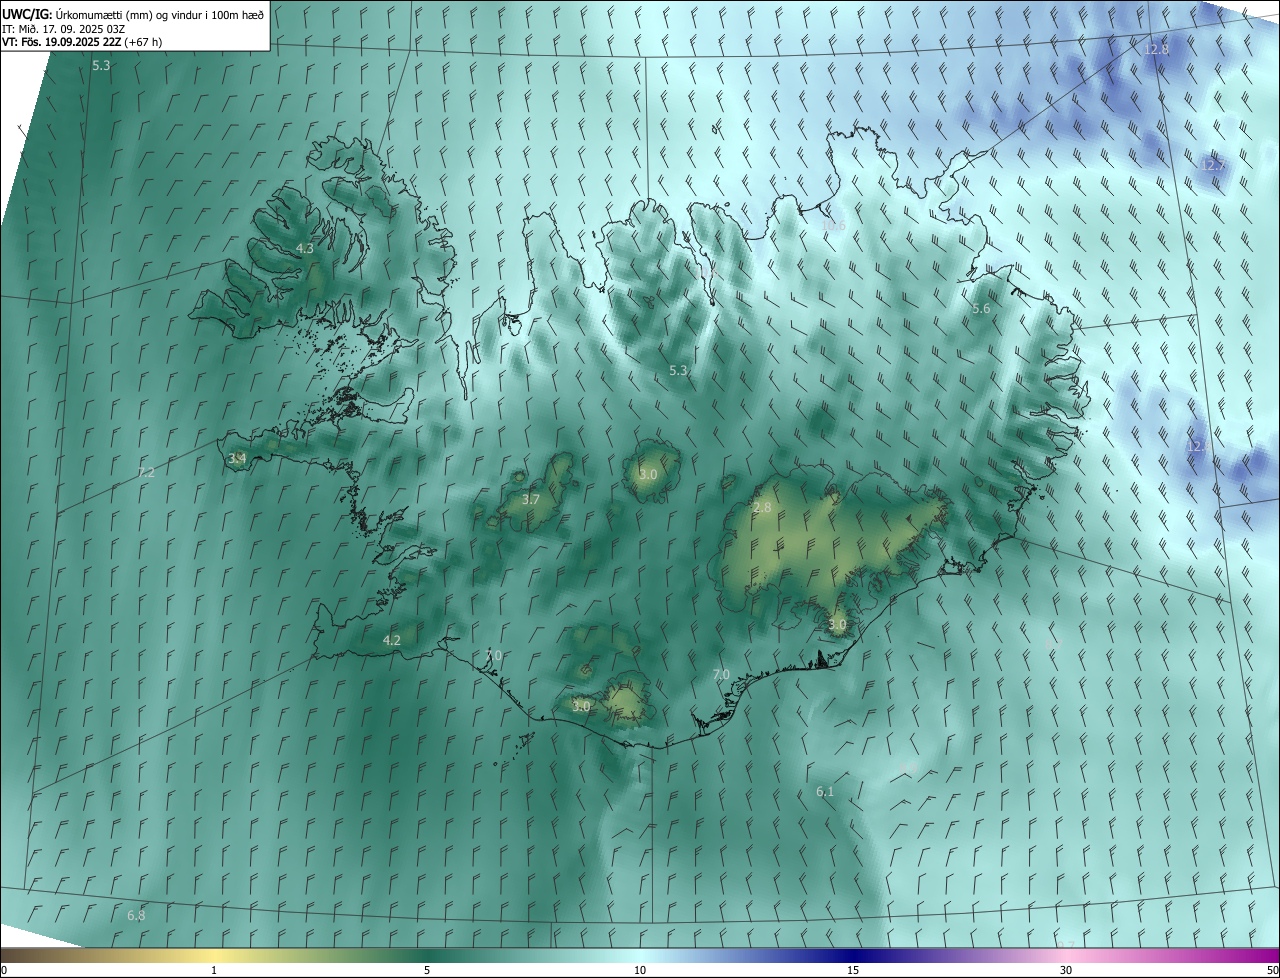The height and width of the screenshot is (978, 1280).
Task: Click the 12.8 value label over the sea
Action: click(x=1156, y=49)
